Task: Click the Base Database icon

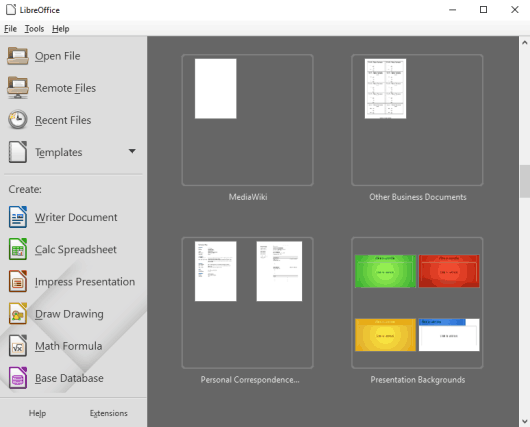Action: (18, 378)
